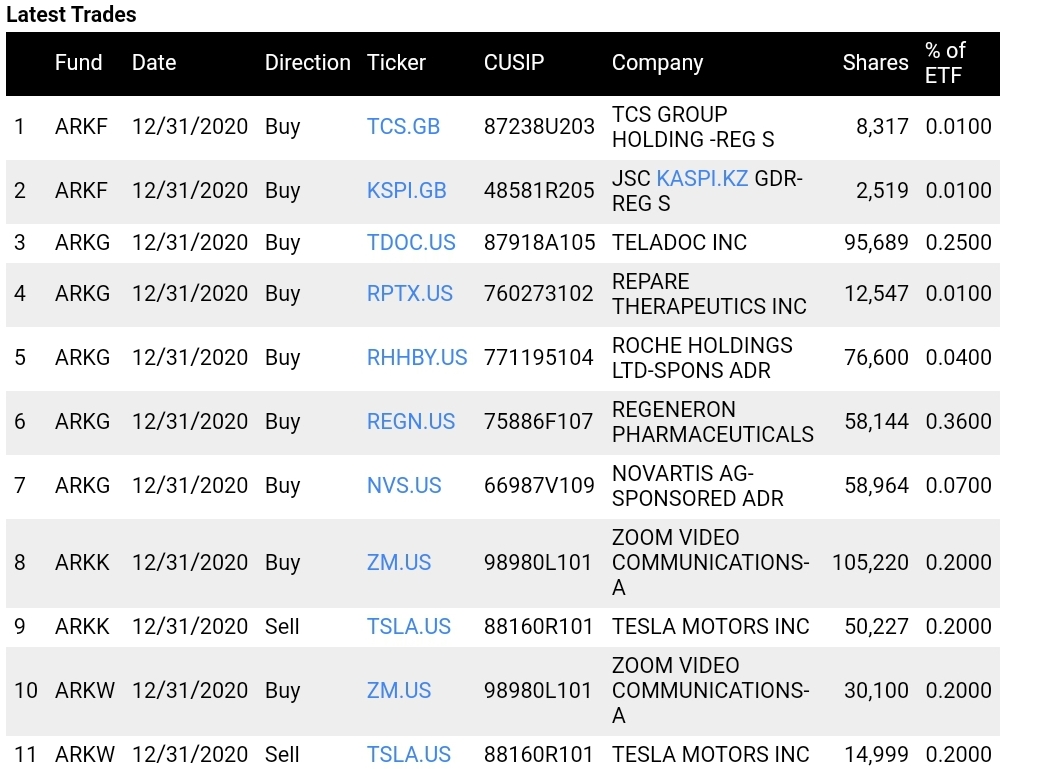Viewport: 1040px width, 769px height.
Task: Select shares value 58,144
Action: point(876,421)
